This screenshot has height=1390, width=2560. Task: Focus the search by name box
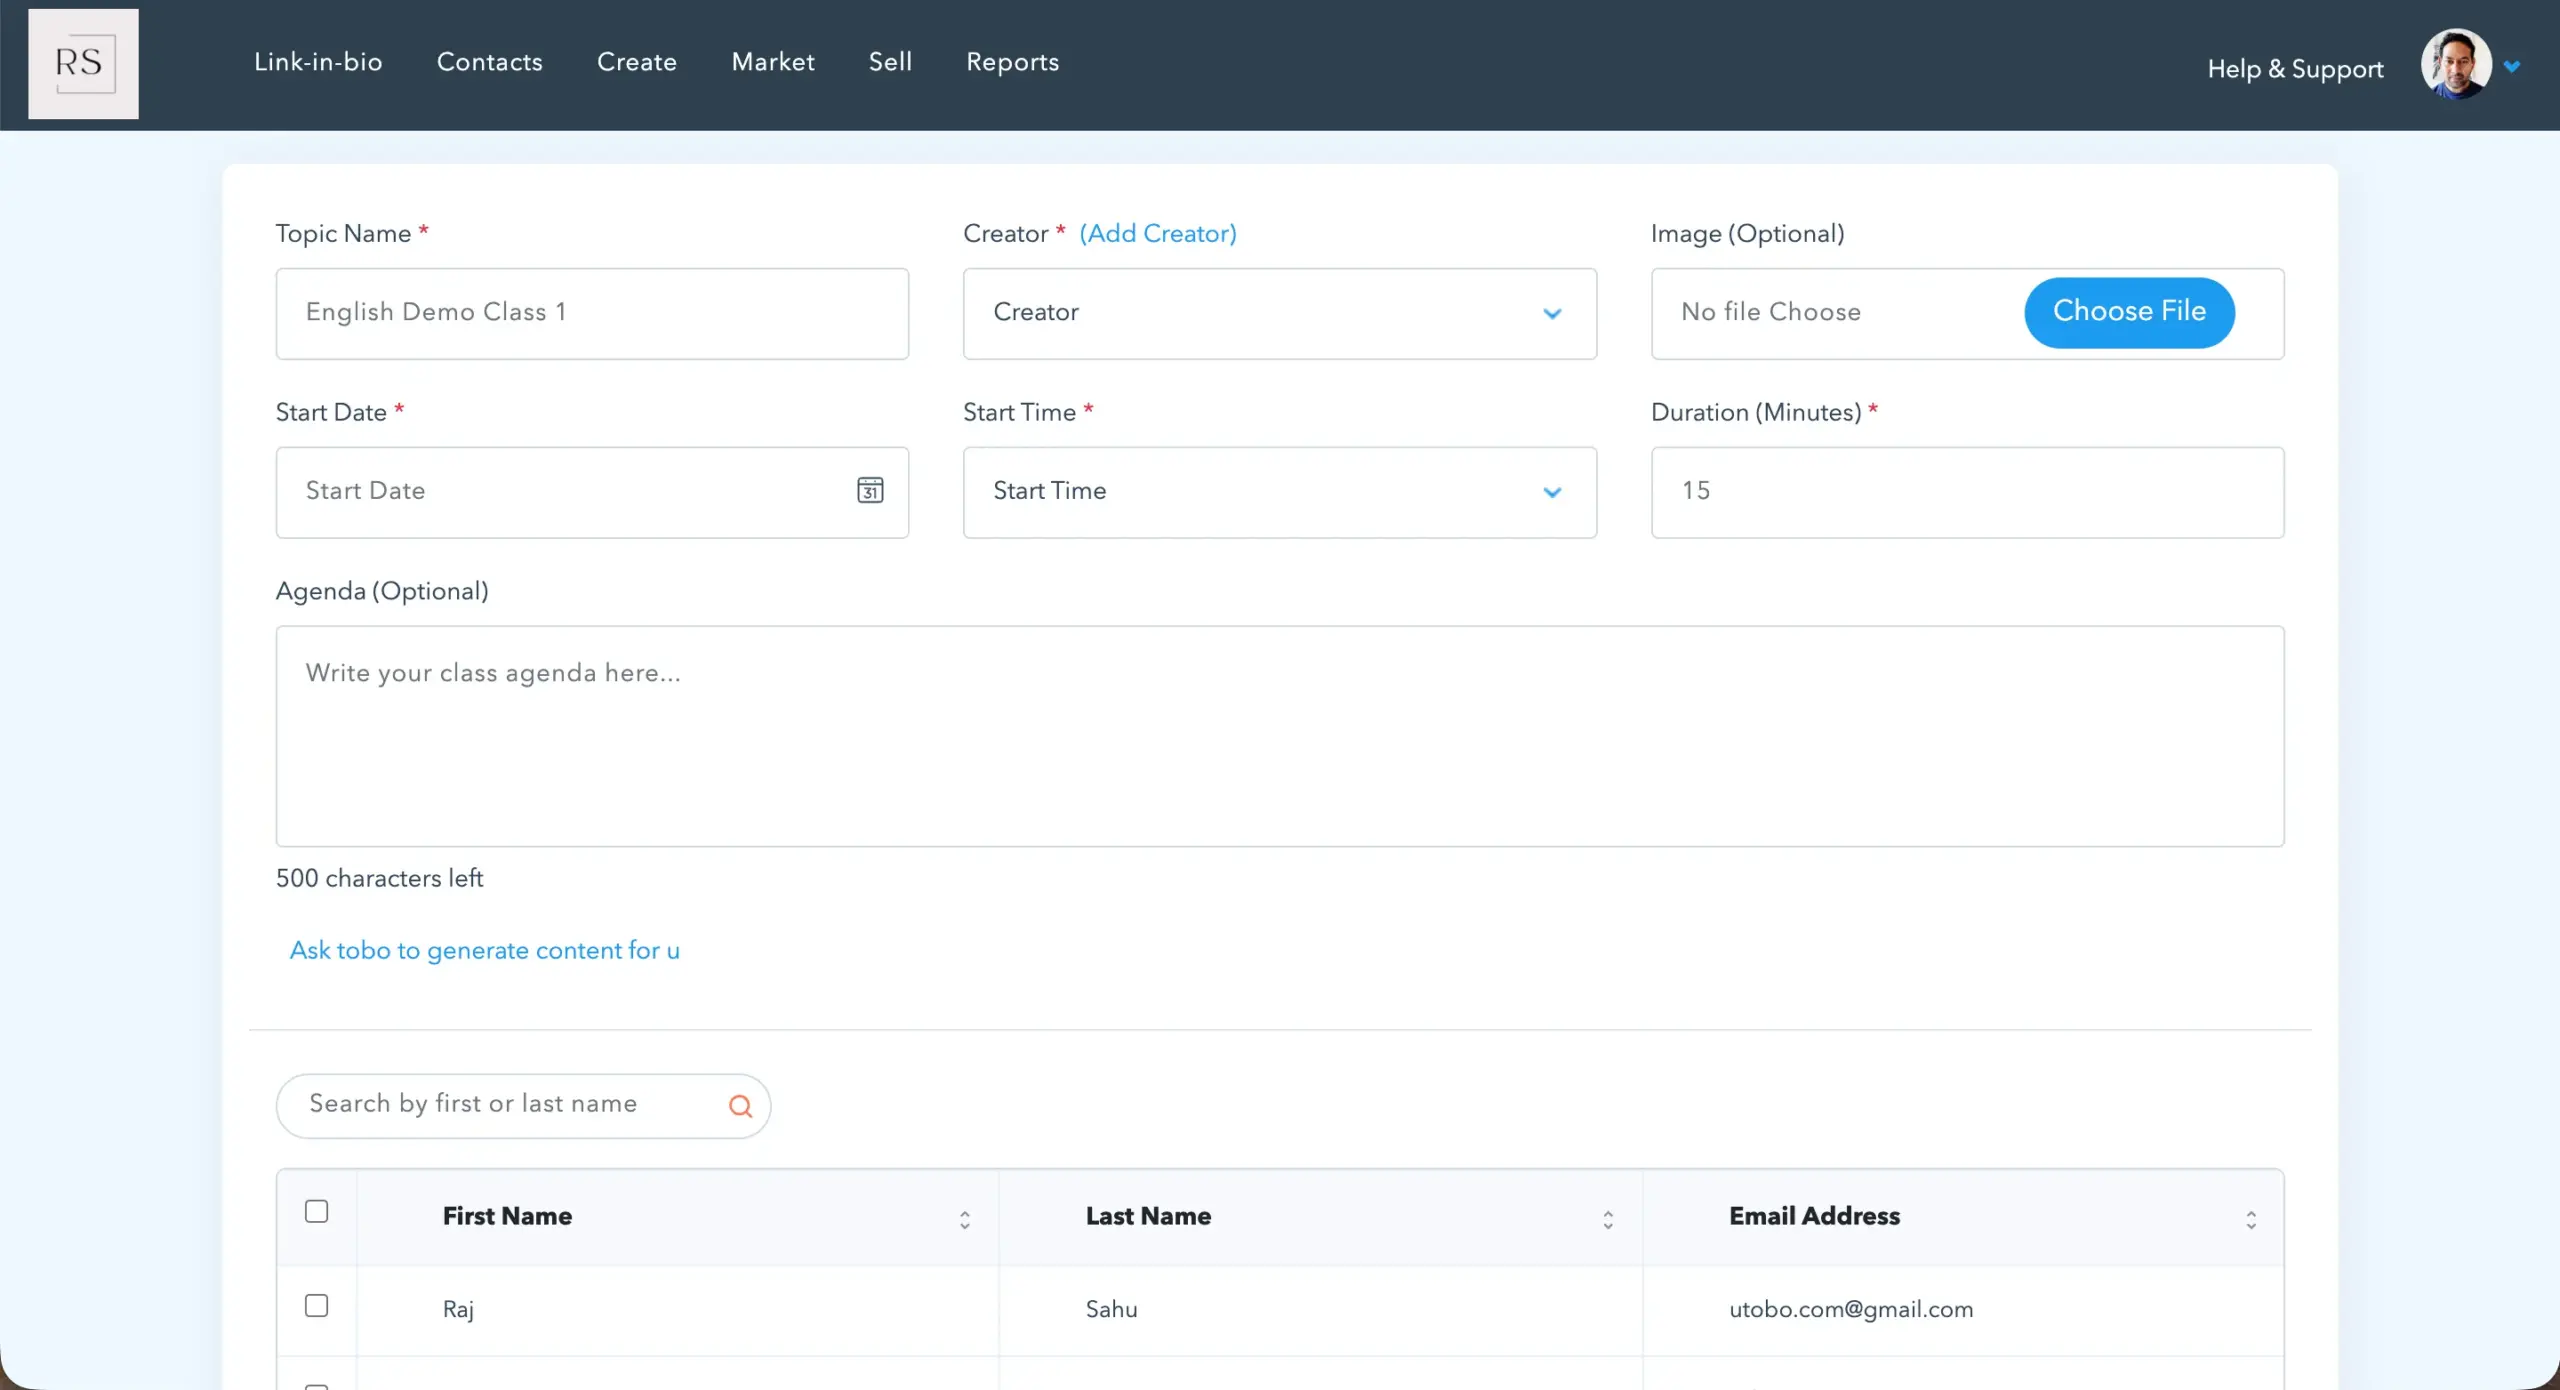point(523,1106)
